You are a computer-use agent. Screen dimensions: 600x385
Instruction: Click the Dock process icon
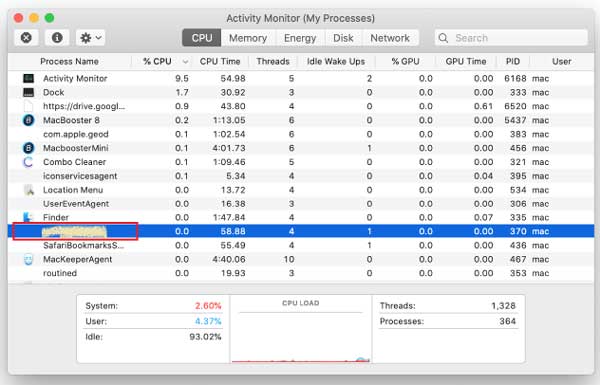tap(28, 92)
